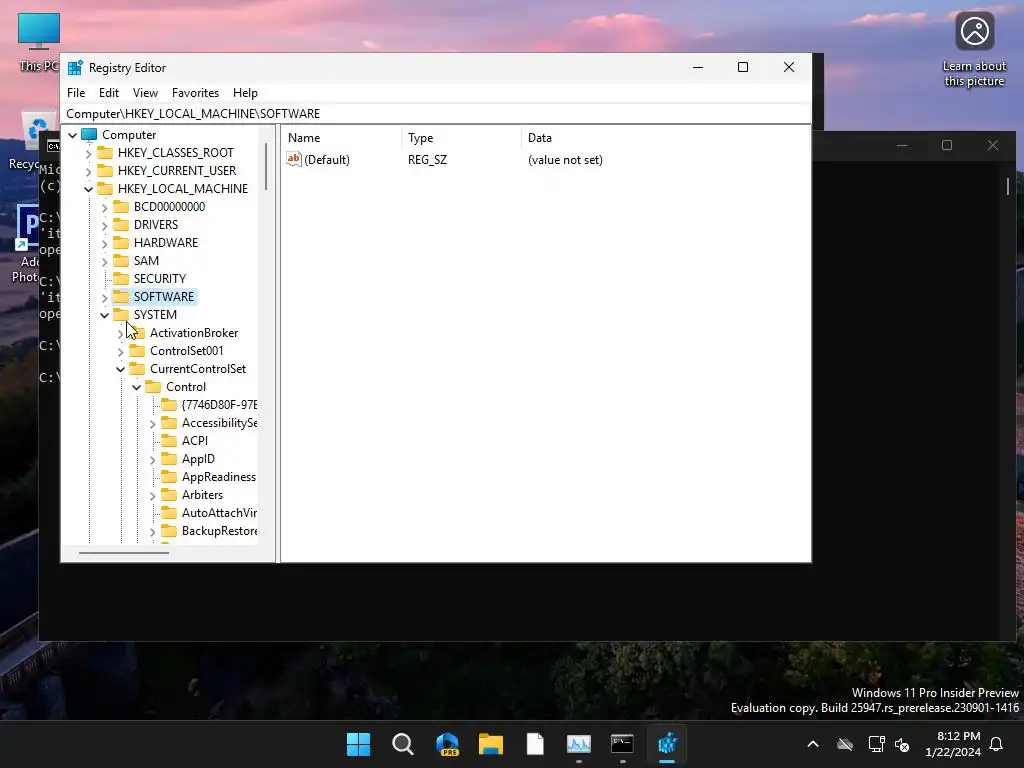
Task: Open the File menu
Action: 76,93
